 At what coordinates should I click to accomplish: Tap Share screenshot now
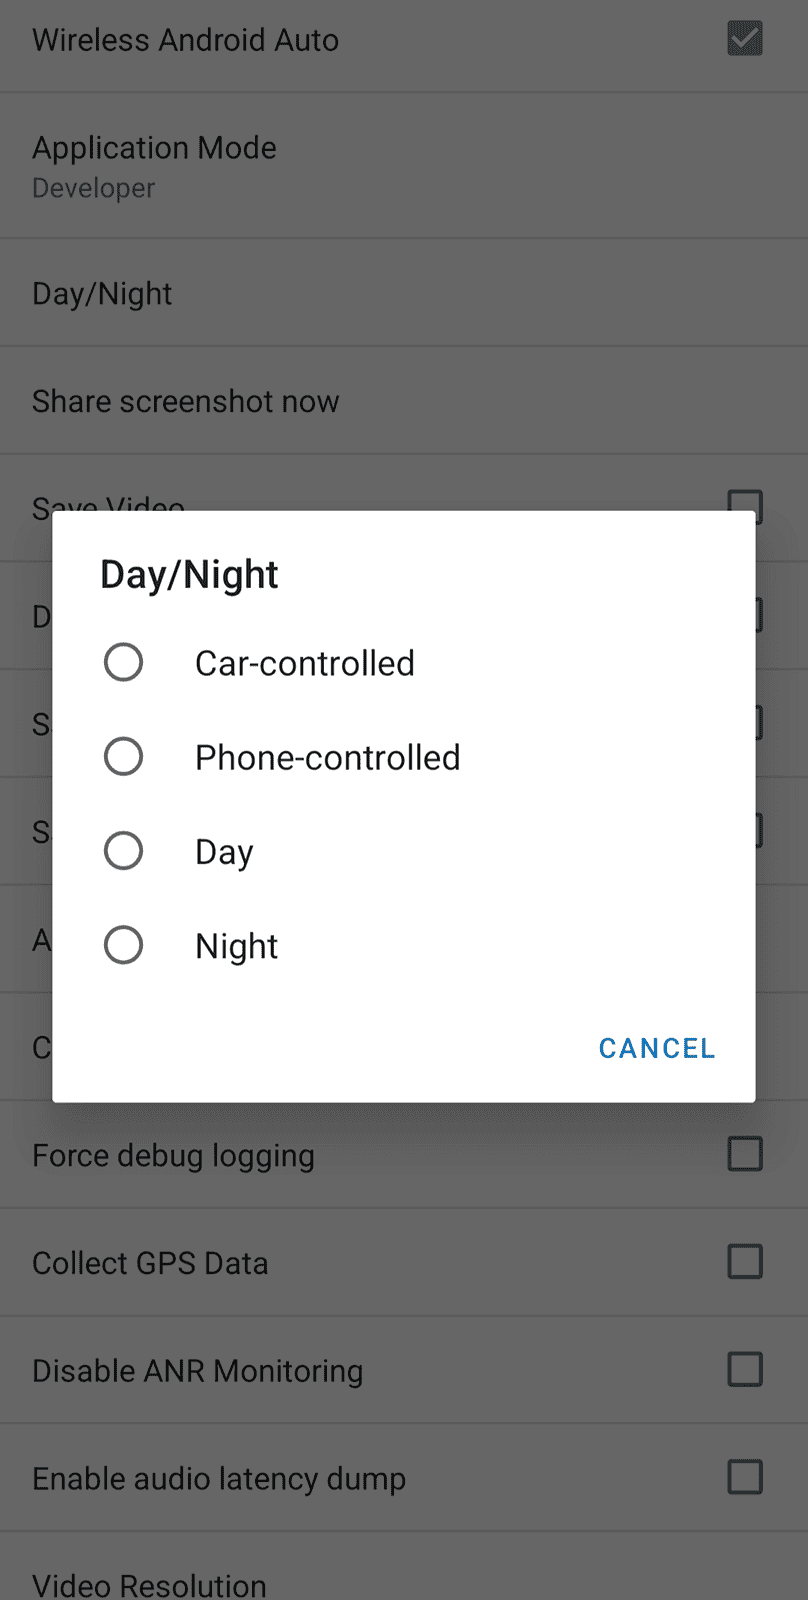186,401
